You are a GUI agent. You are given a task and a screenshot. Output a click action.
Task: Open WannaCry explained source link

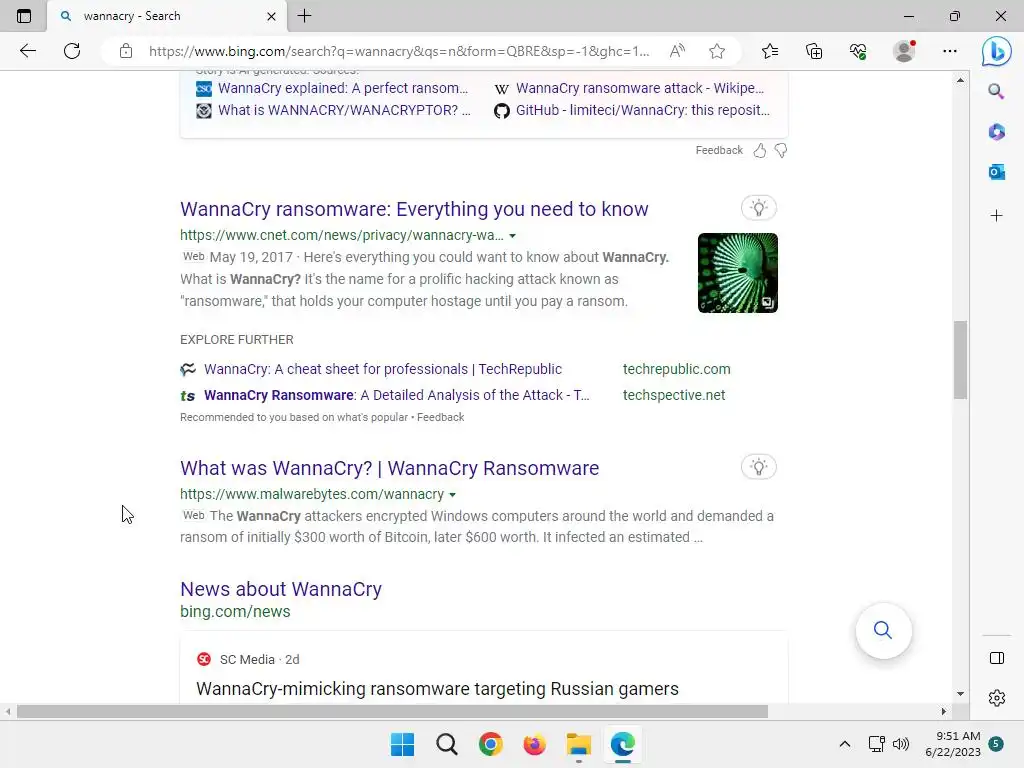click(343, 88)
